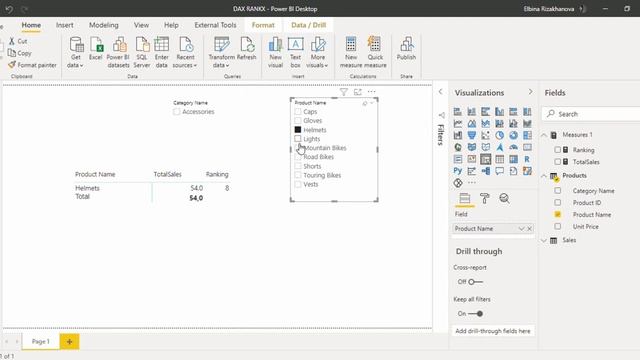This screenshot has width=640, height=360.
Task: Uncheck the Helmets slicer option
Action: (x=298, y=130)
